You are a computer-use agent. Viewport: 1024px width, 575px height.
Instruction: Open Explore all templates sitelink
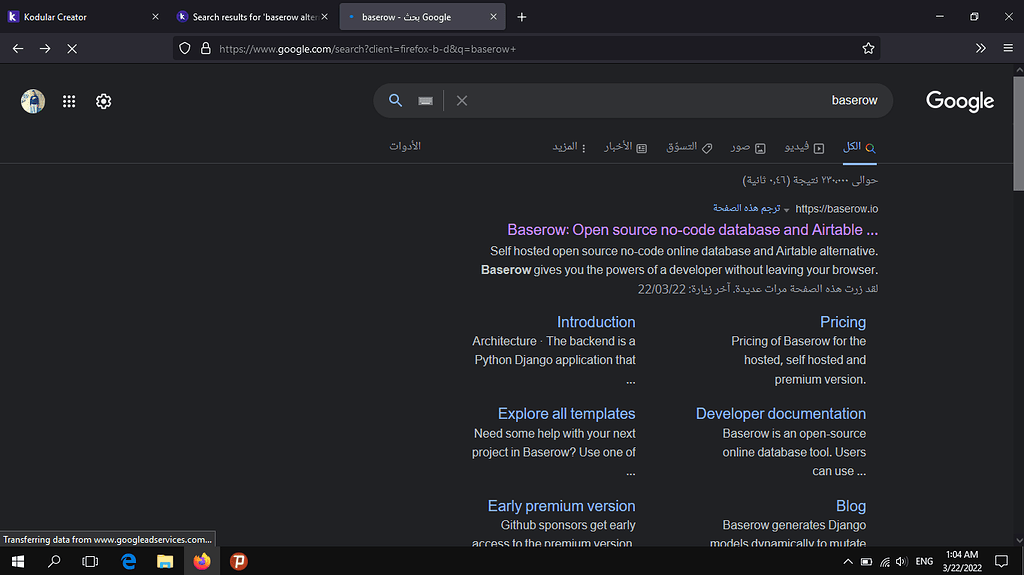point(566,414)
